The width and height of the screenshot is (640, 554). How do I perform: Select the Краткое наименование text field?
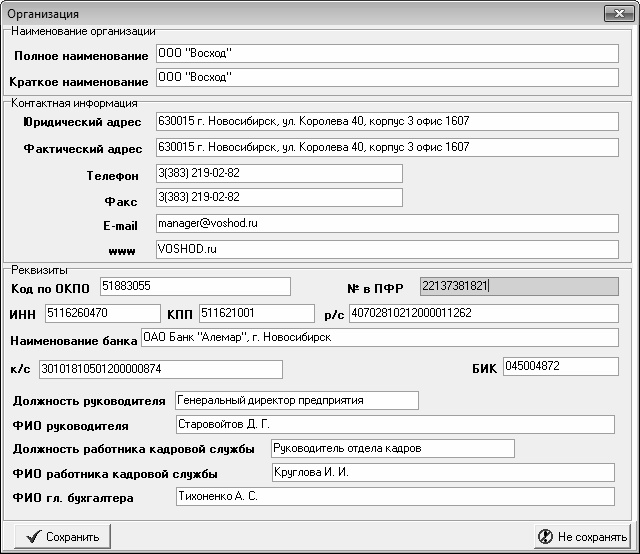point(387,78)
